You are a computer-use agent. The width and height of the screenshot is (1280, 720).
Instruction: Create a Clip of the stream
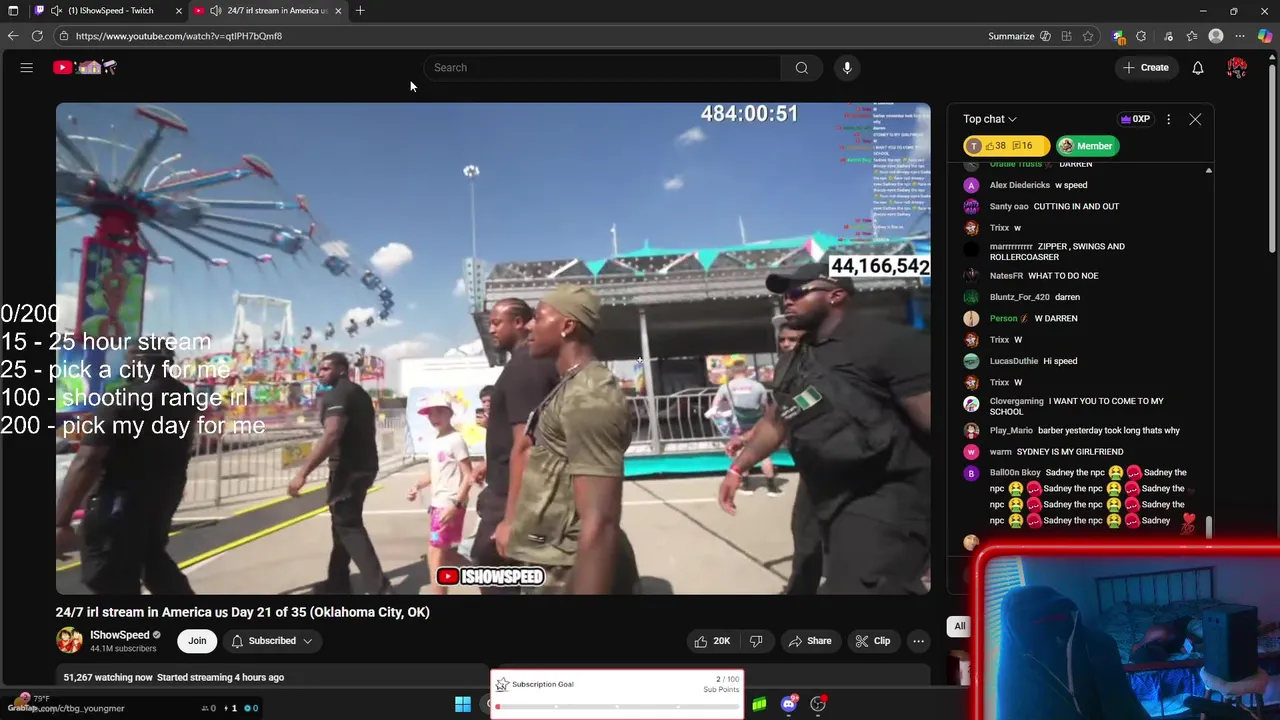[872, 641]
